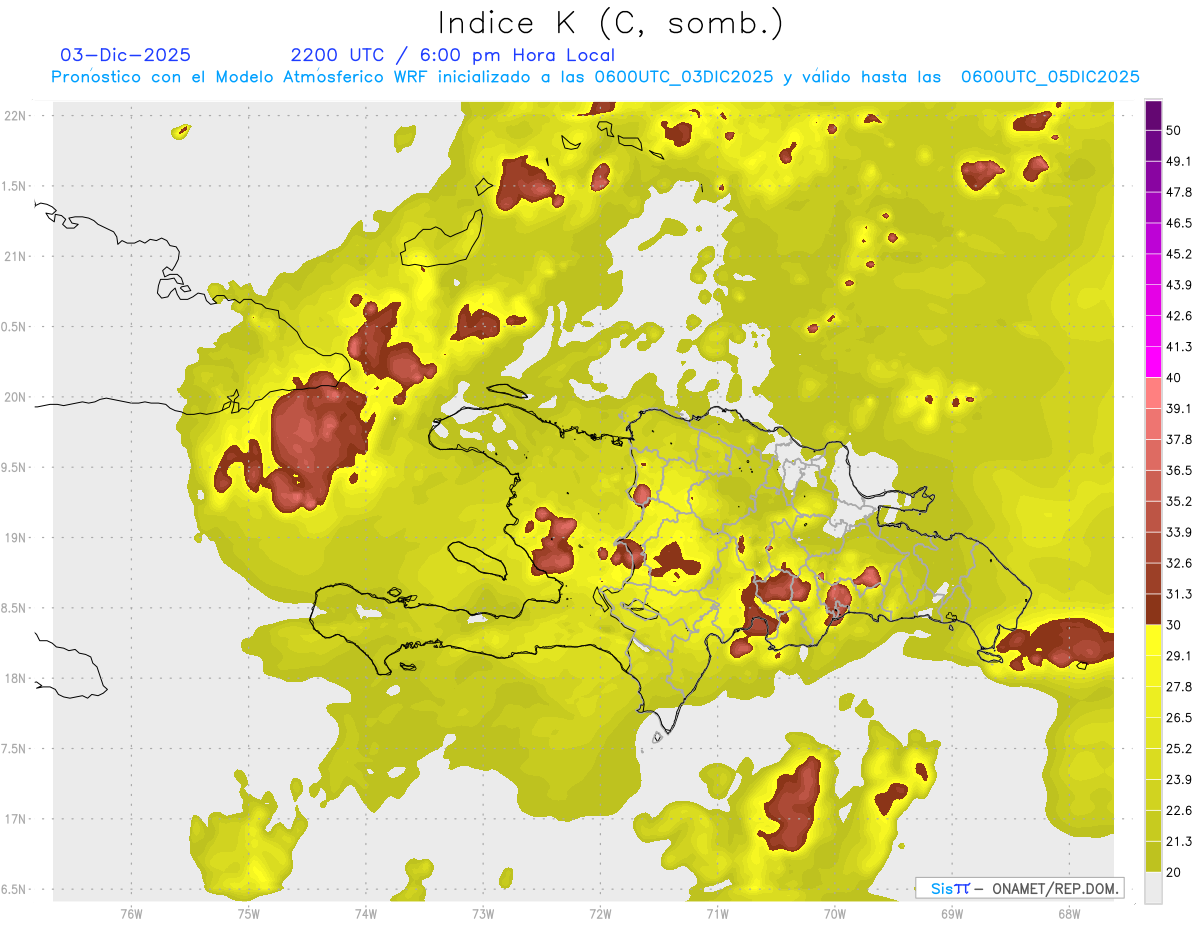1200x927 pixels.
Task: Click the colorbar value "31.3"
Action: [x=1179, y=594]
